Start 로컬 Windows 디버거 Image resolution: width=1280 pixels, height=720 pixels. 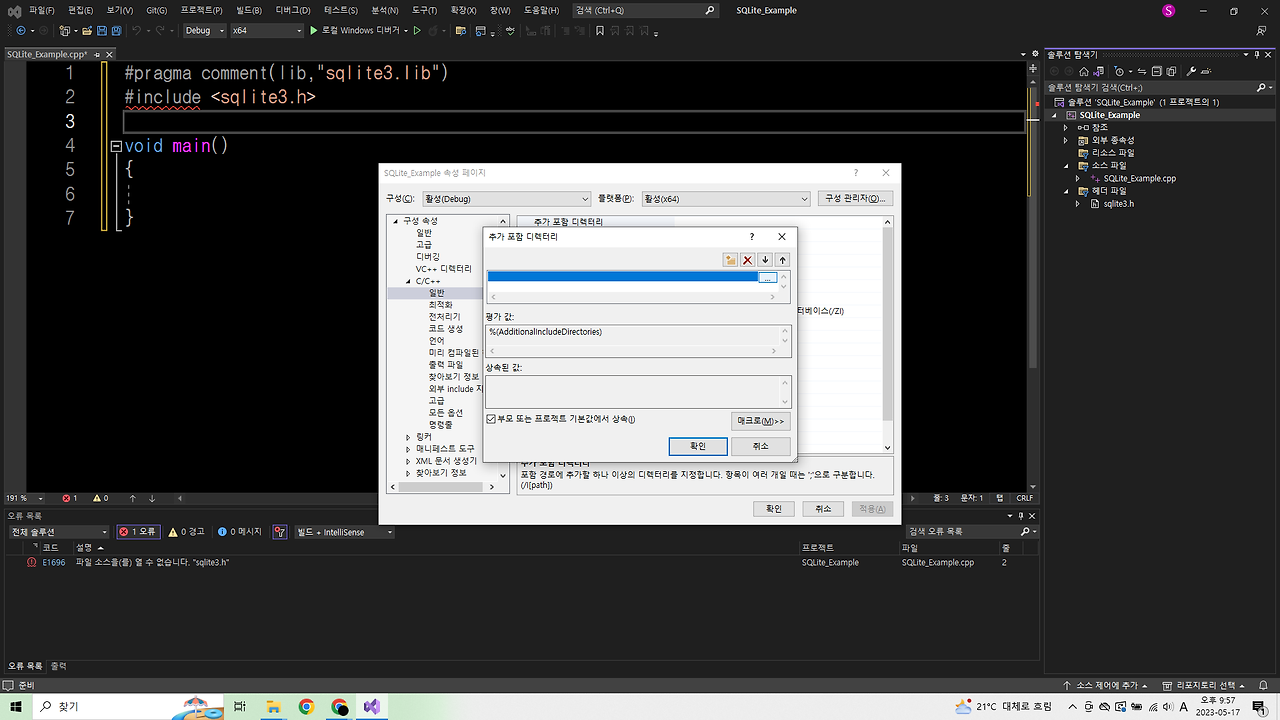coord(358,31)
